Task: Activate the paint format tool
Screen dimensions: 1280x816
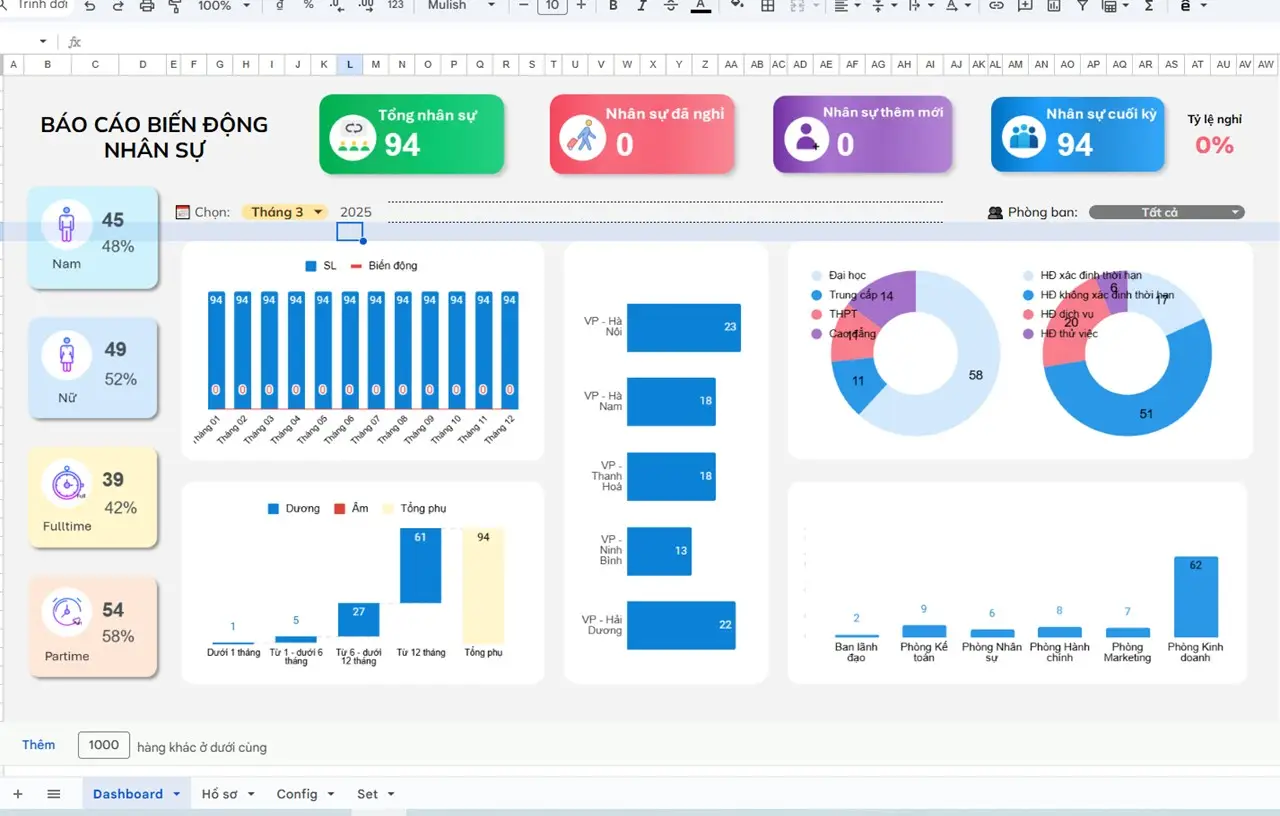Action: point(175,6)
